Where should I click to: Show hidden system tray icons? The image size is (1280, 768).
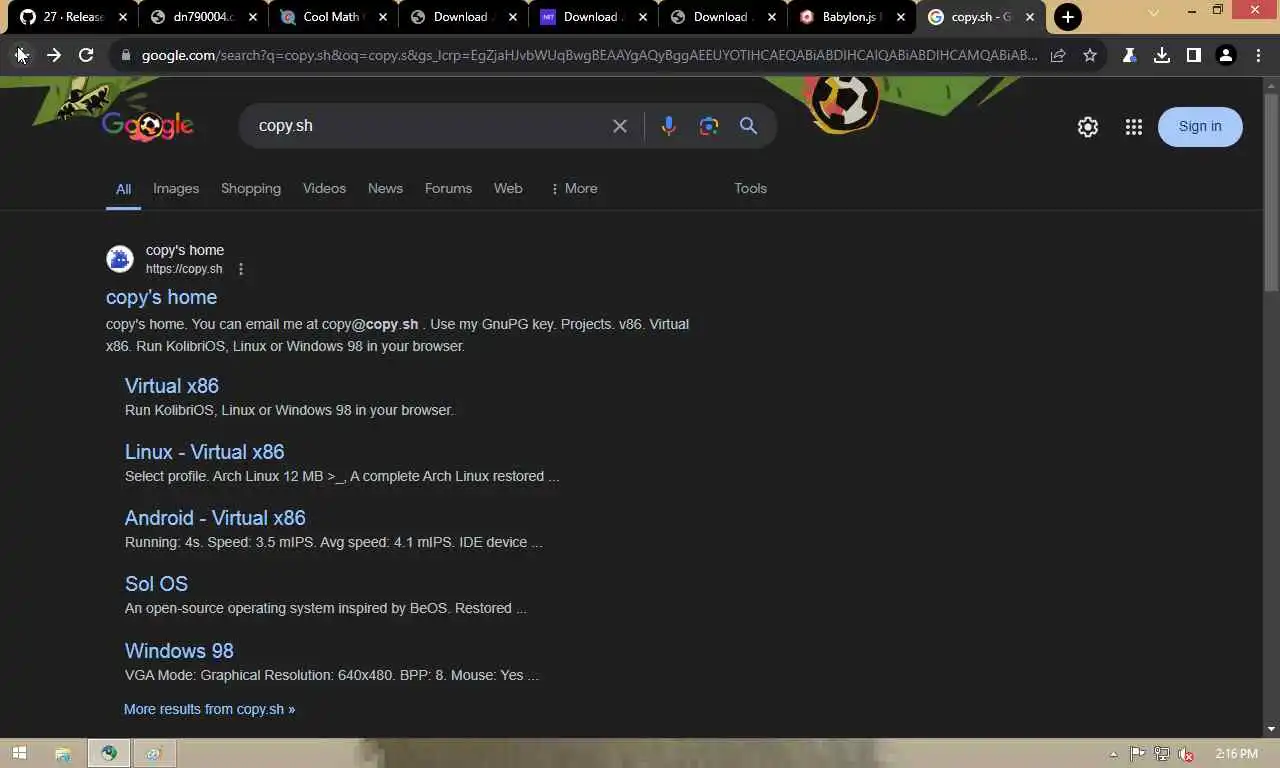(1114, 754)
